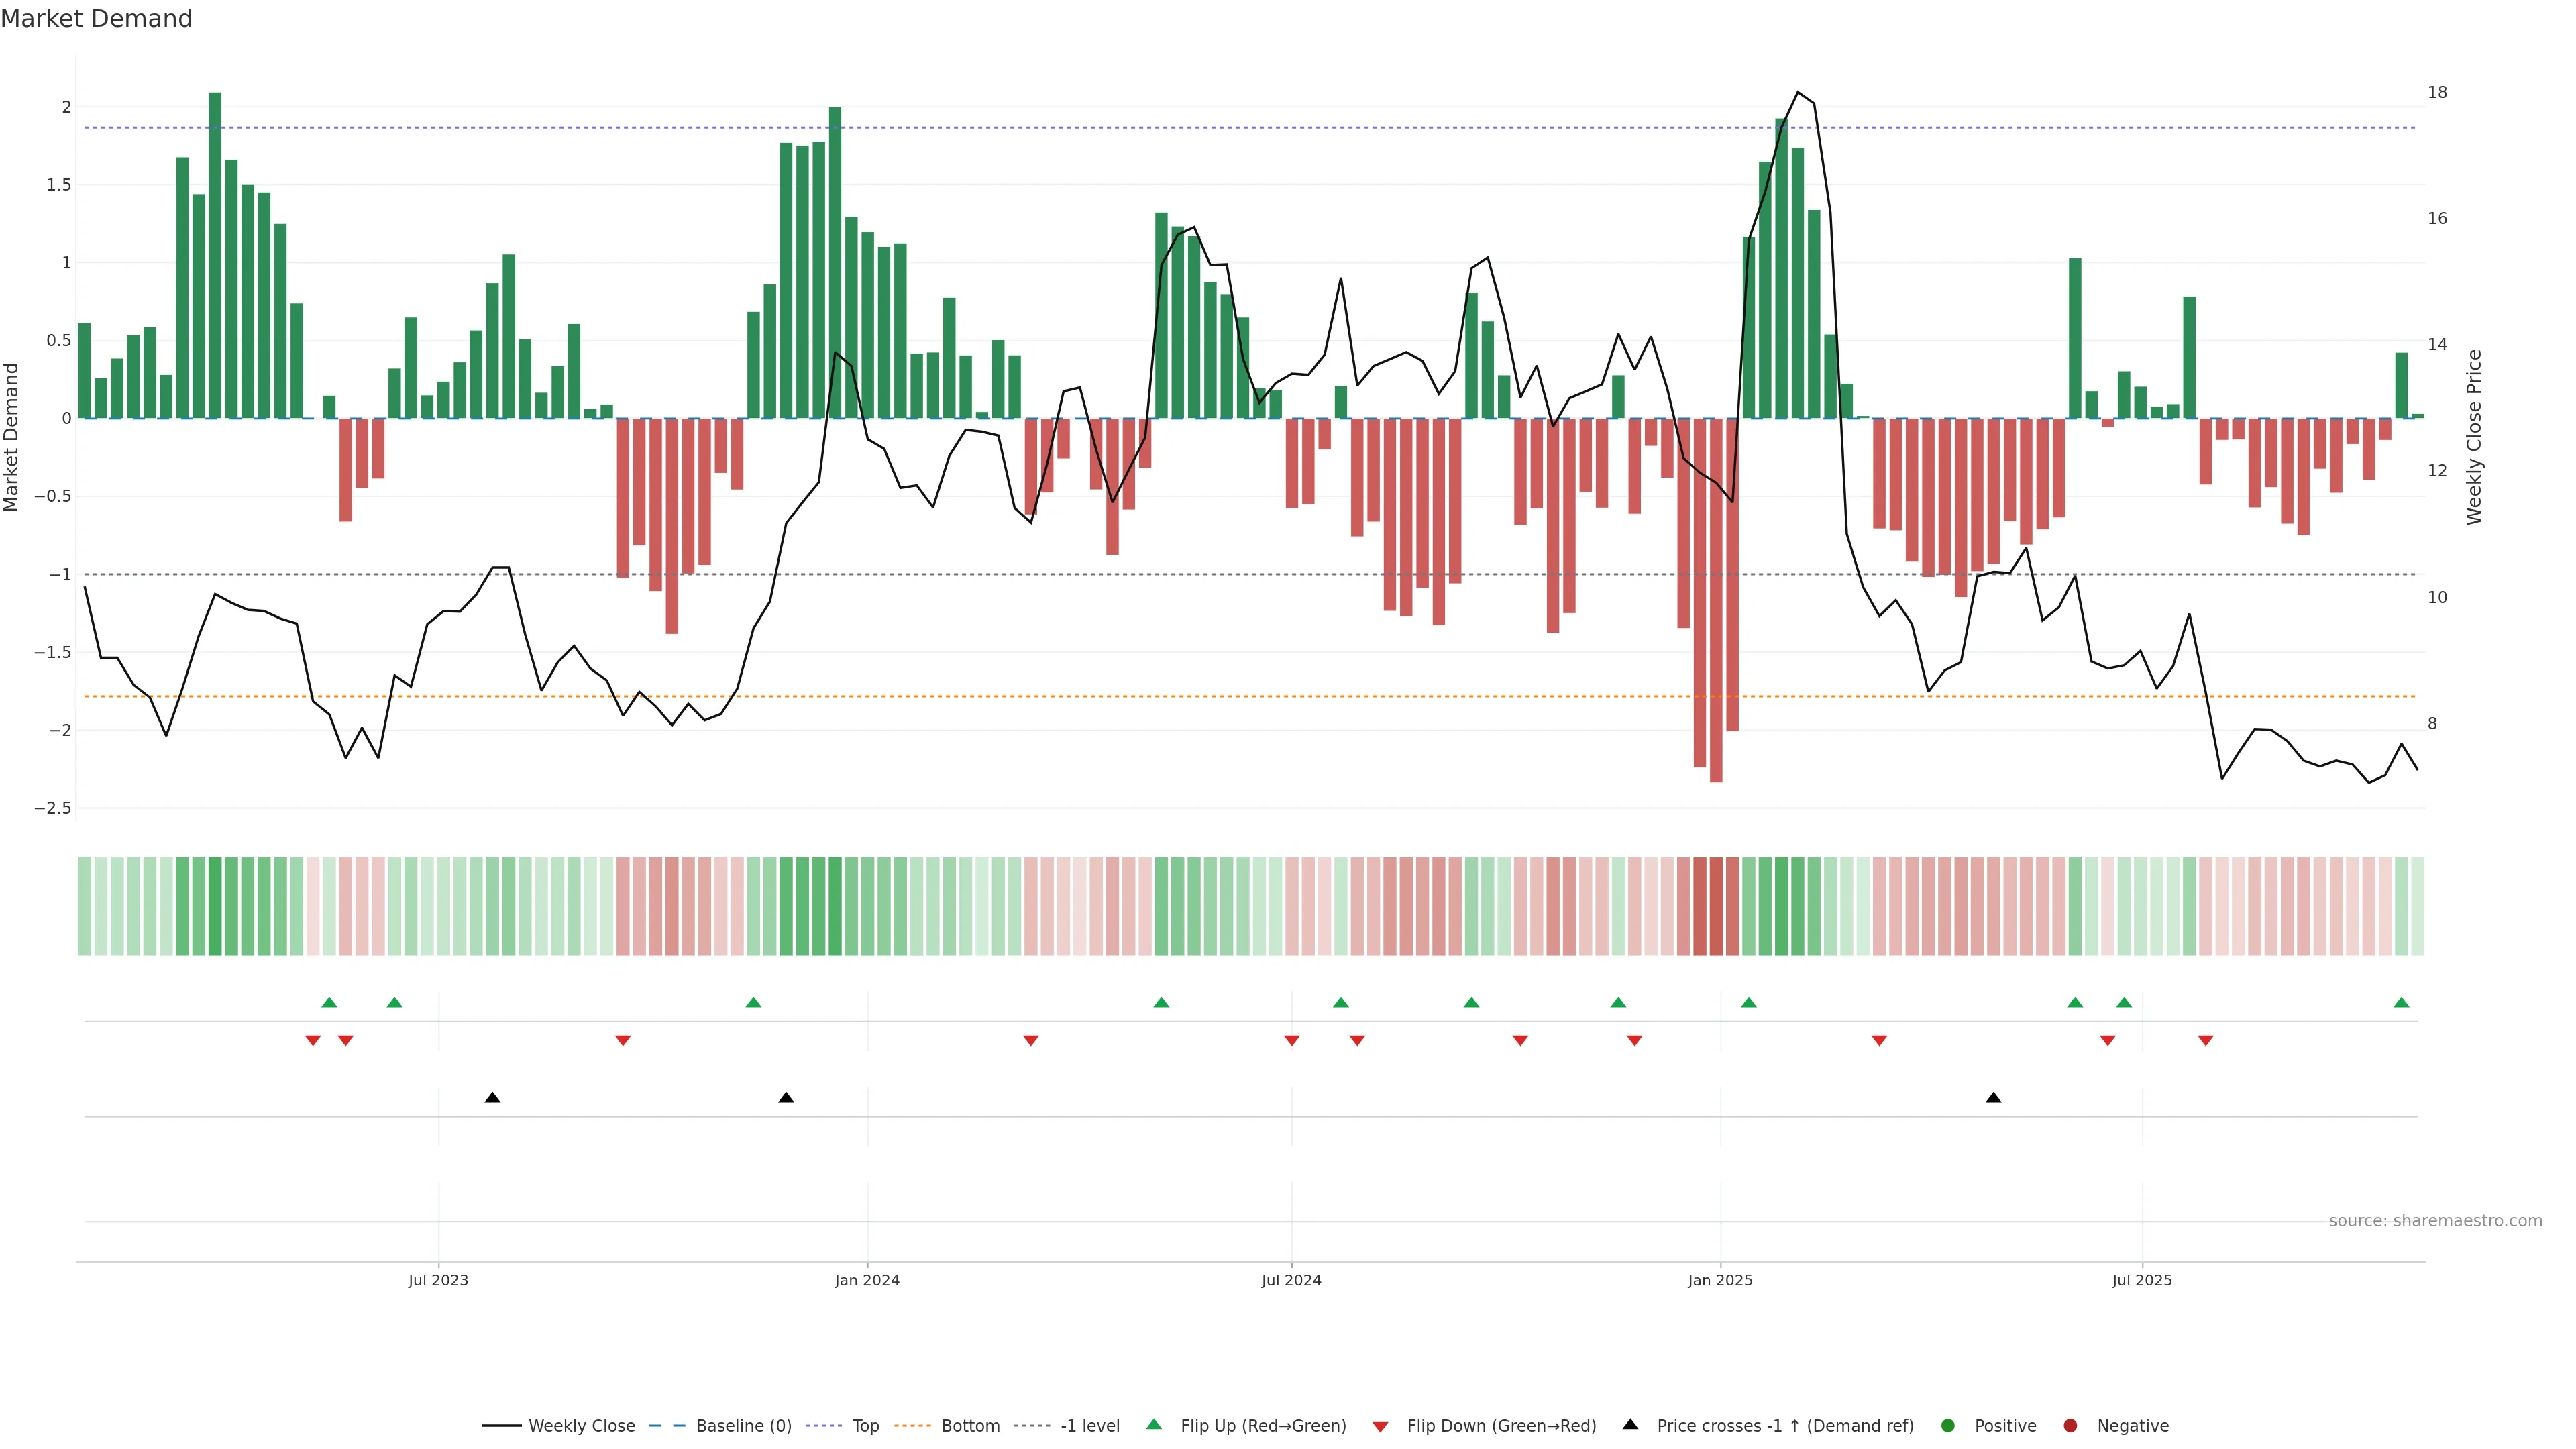Click the leftmost red flip-down marker

coord(313,1041)
